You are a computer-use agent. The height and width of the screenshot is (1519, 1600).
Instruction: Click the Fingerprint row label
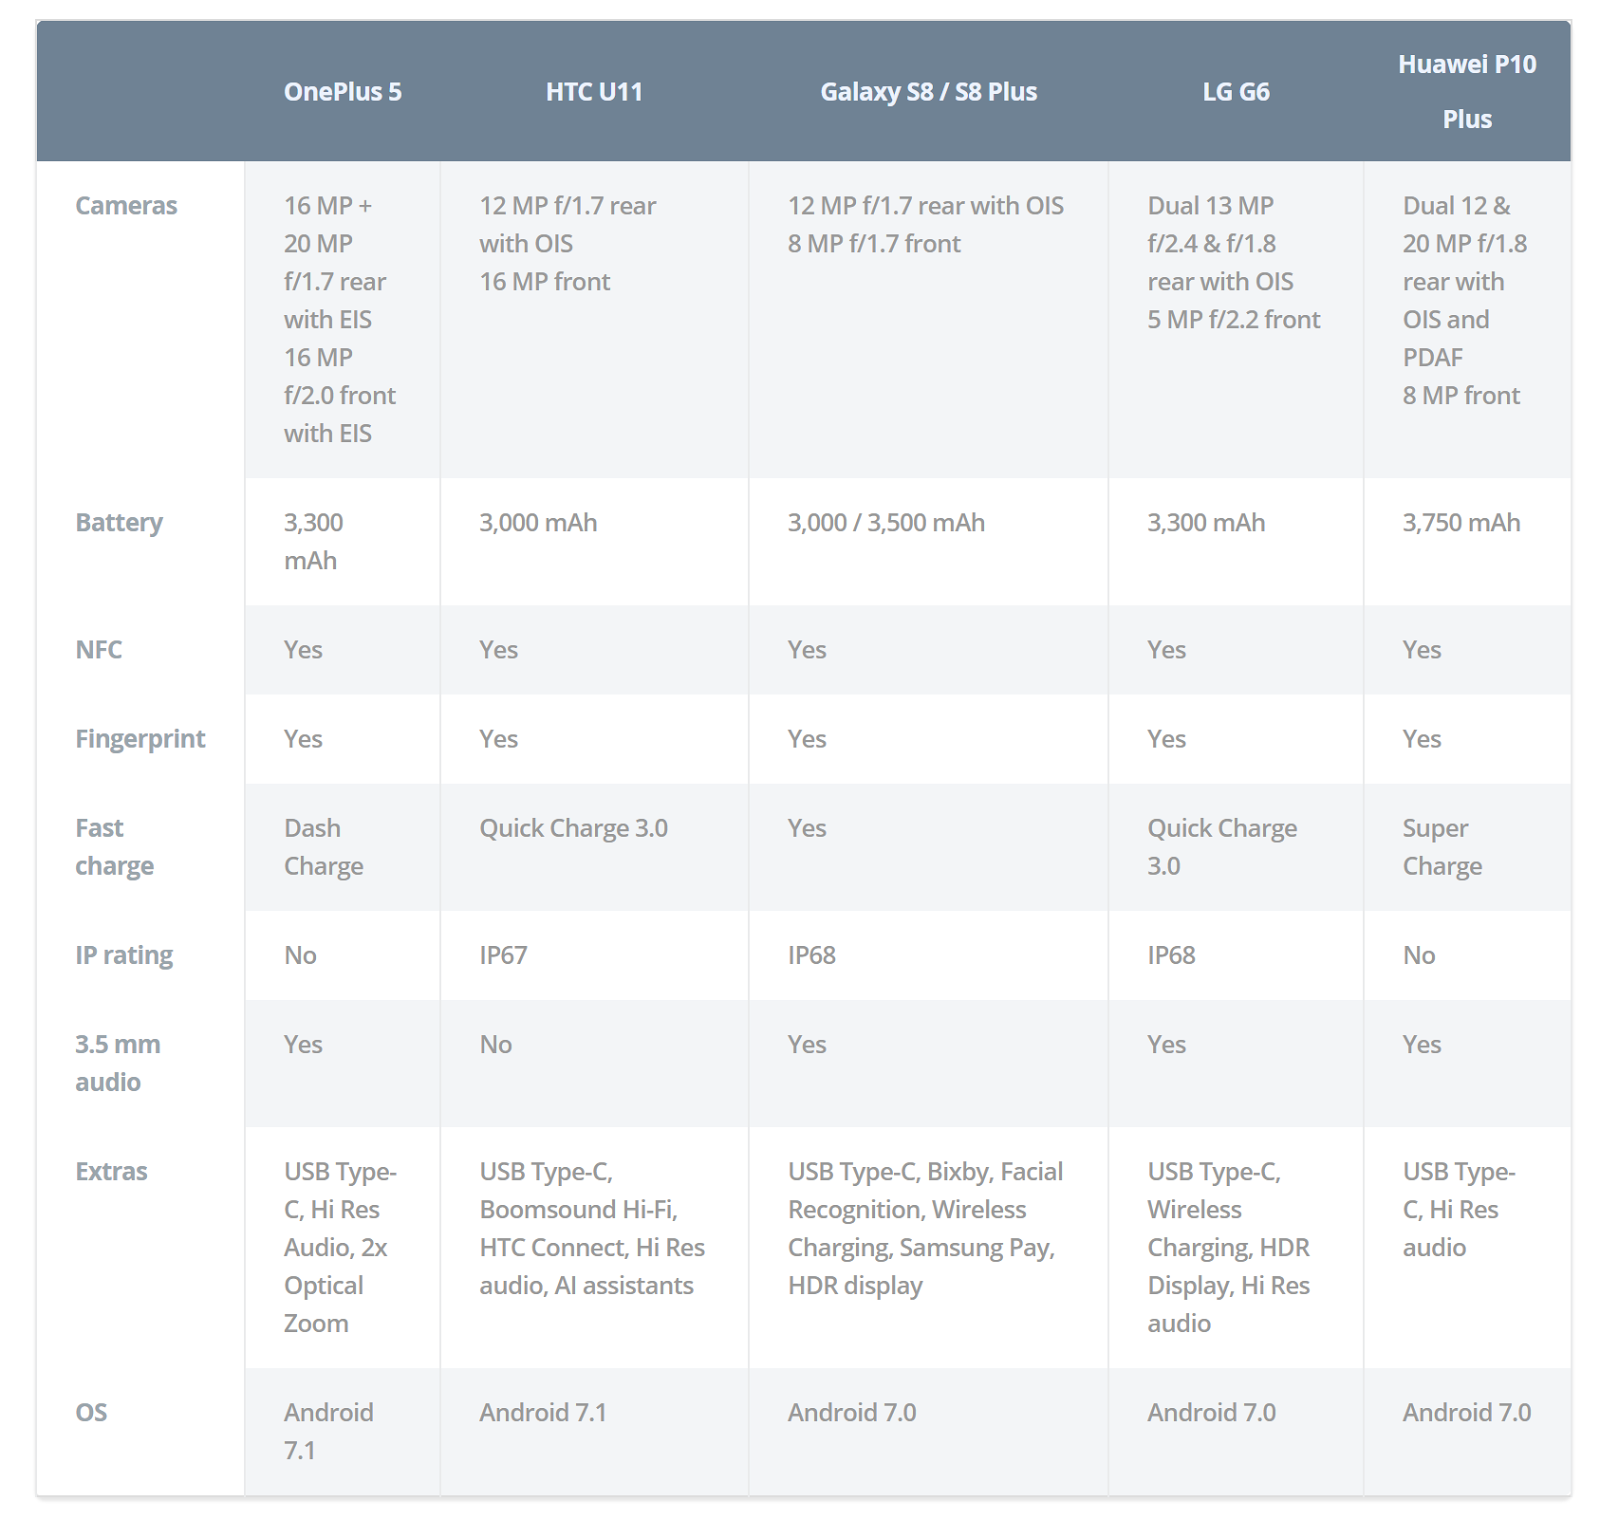click(x=140, y=739)
